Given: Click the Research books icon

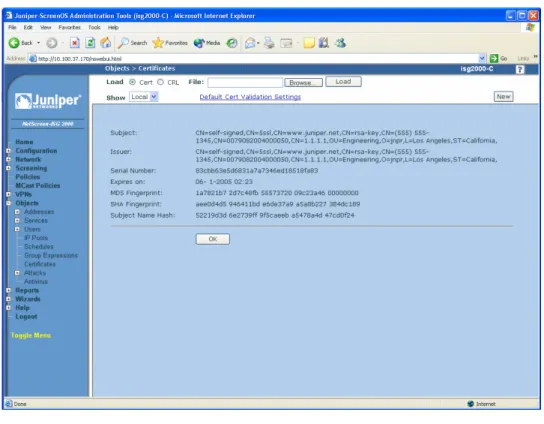Looking at the screenshot, I should tap(324, 43).
